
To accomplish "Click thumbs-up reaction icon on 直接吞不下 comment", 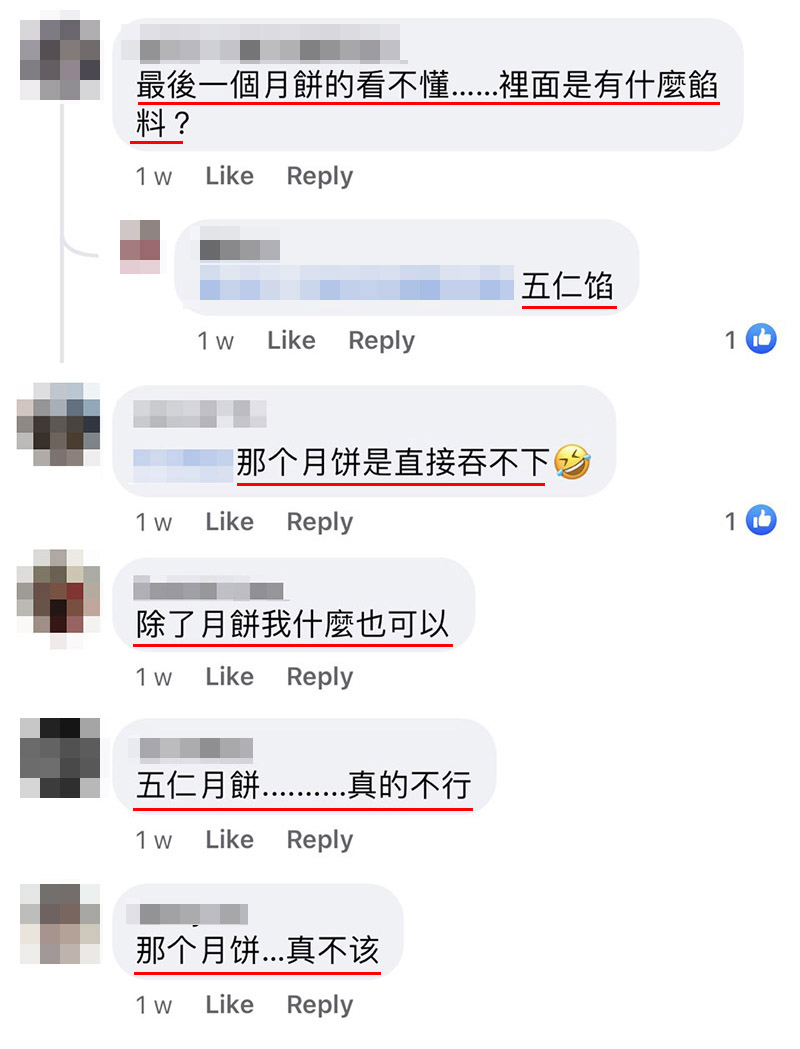I will (x=761, y=520).
